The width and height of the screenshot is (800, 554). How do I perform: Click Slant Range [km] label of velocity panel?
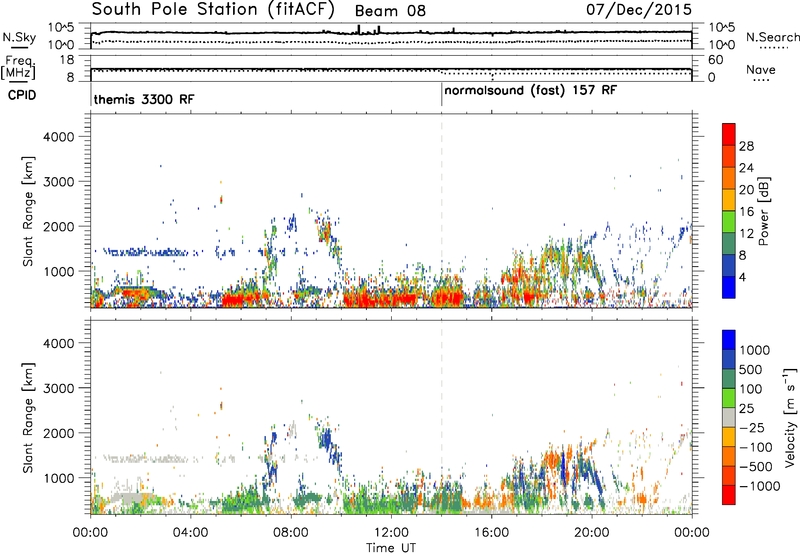[x=28, y=418]
